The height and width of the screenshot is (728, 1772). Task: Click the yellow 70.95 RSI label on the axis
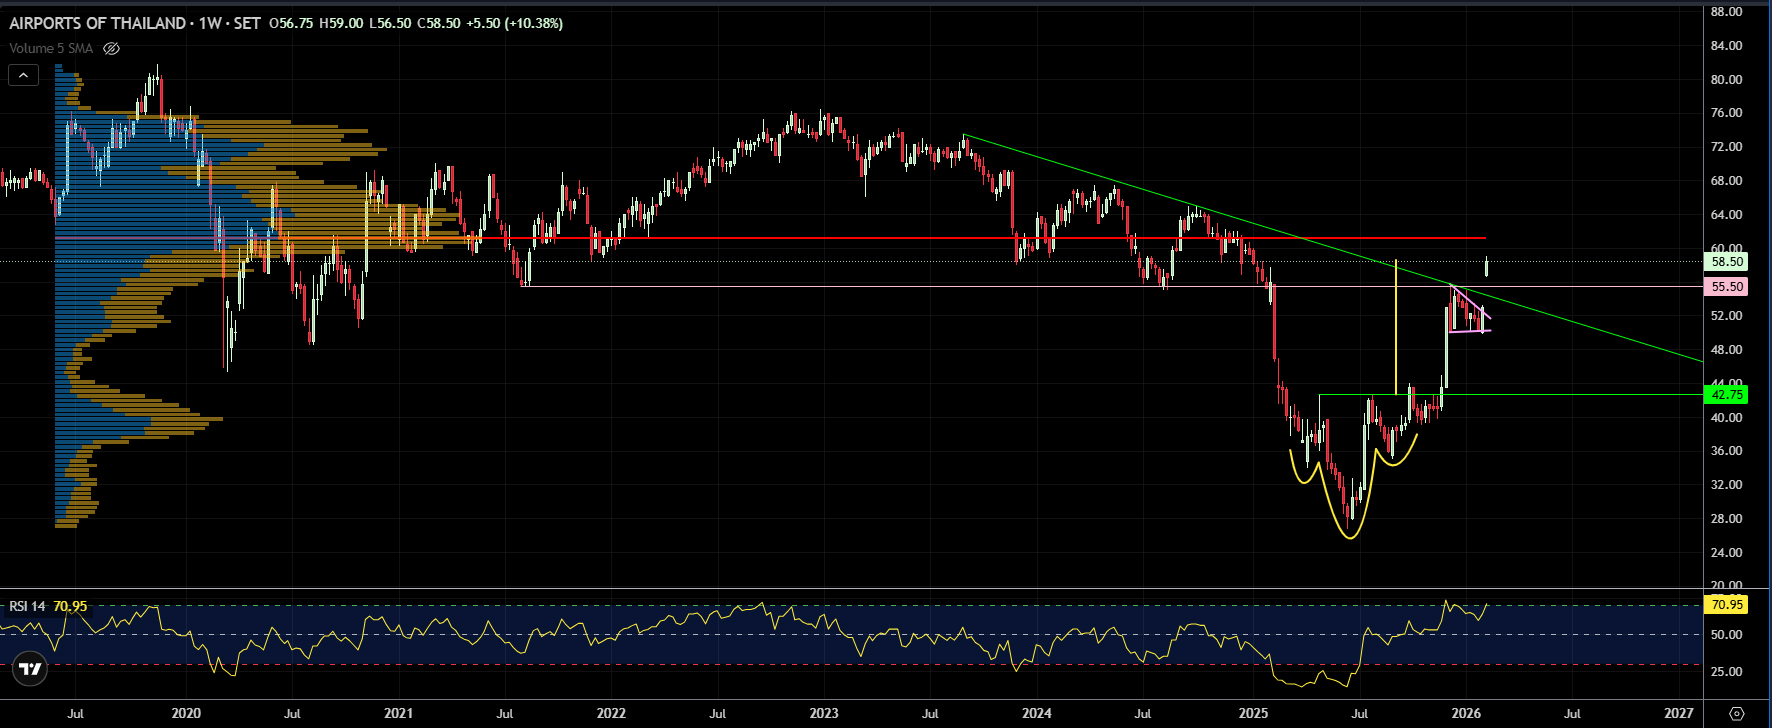click(1727, 605)
